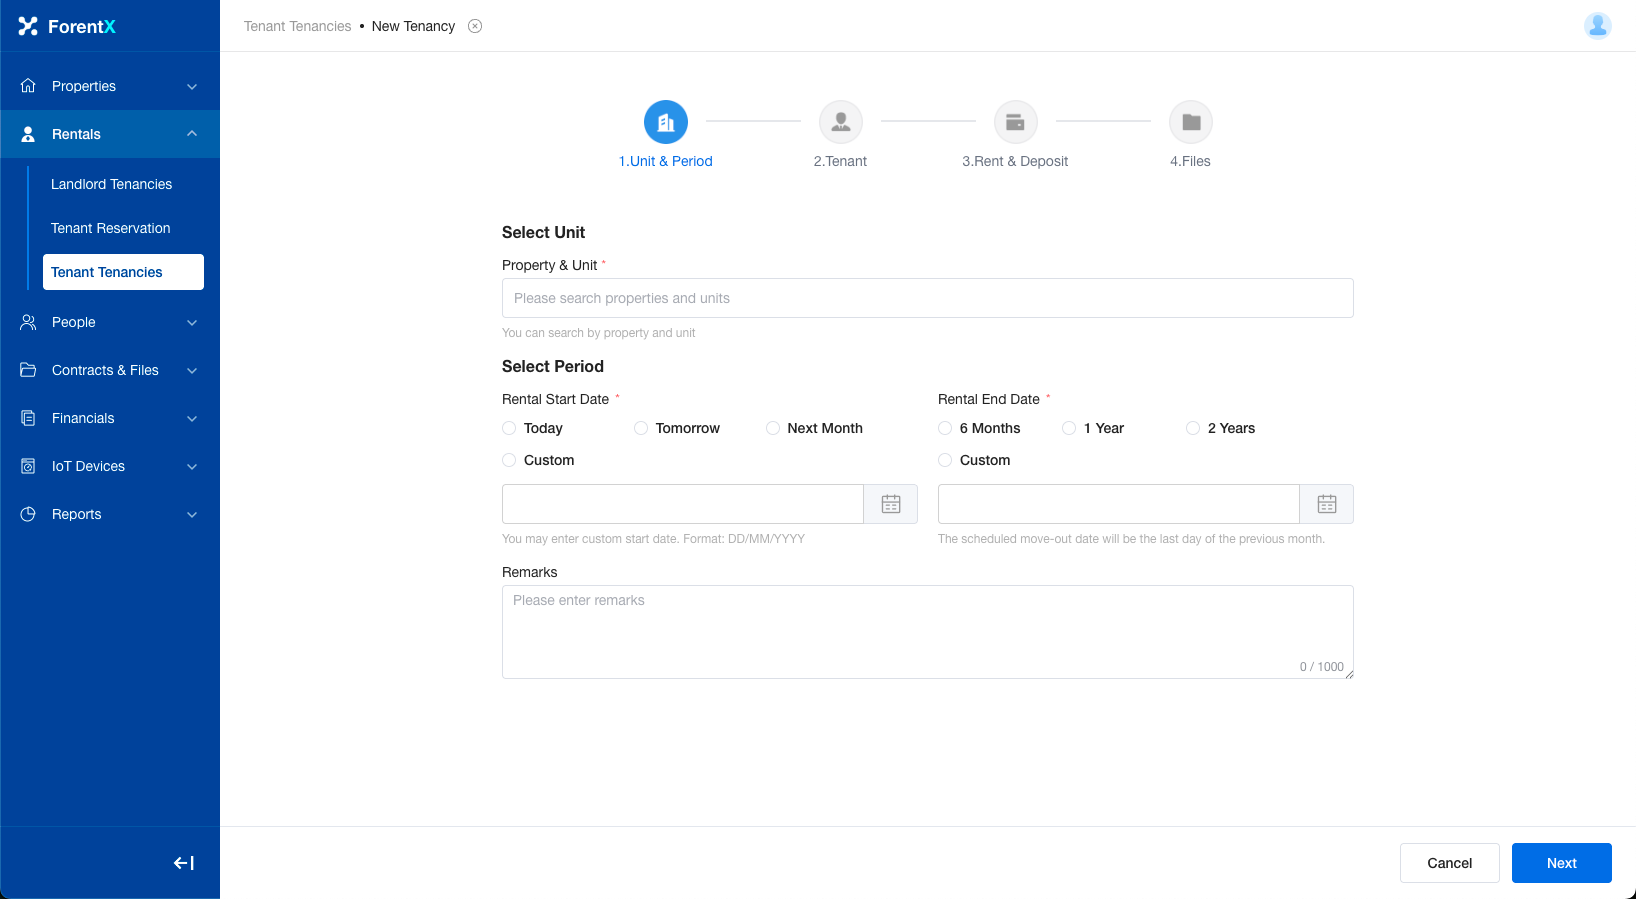Click the Files step folder icon
Viewport: 1636px width, 899px height.
pyautogui.click(x=1190, y=122)
